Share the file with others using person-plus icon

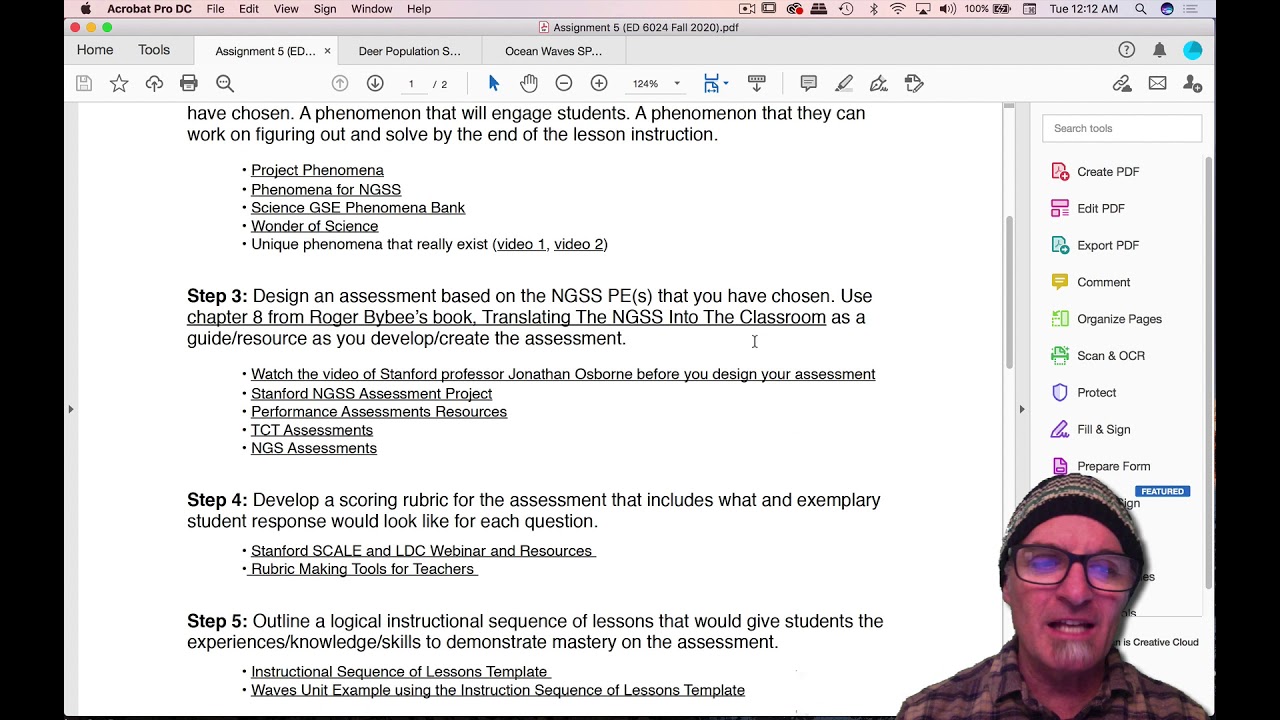coord(1192,84)
